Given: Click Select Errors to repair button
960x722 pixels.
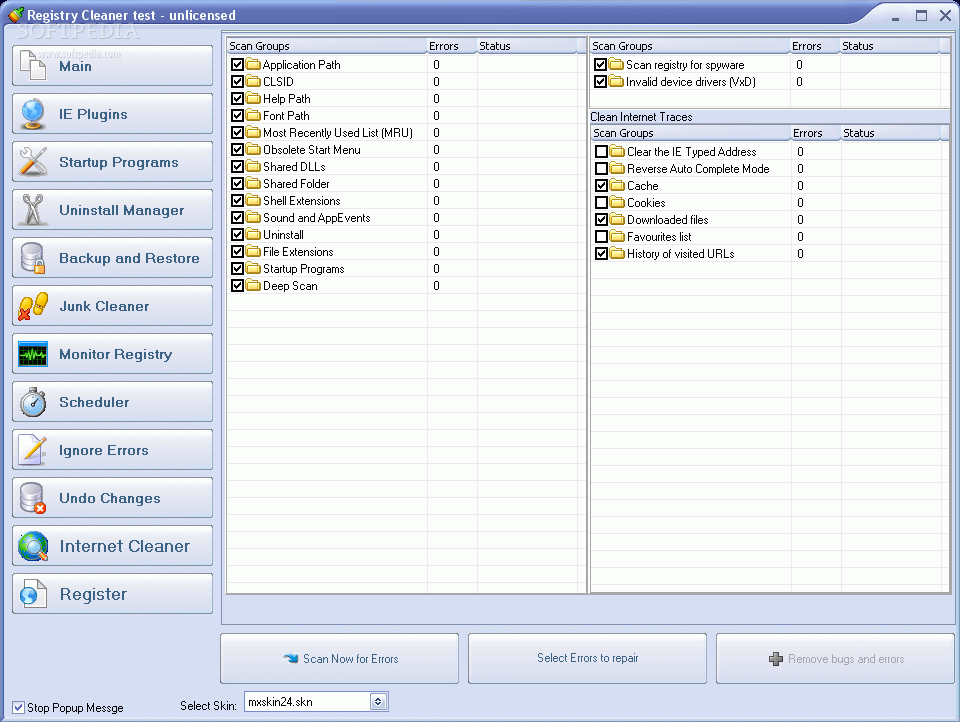Looking at the screenshot, I should [588, 658].
